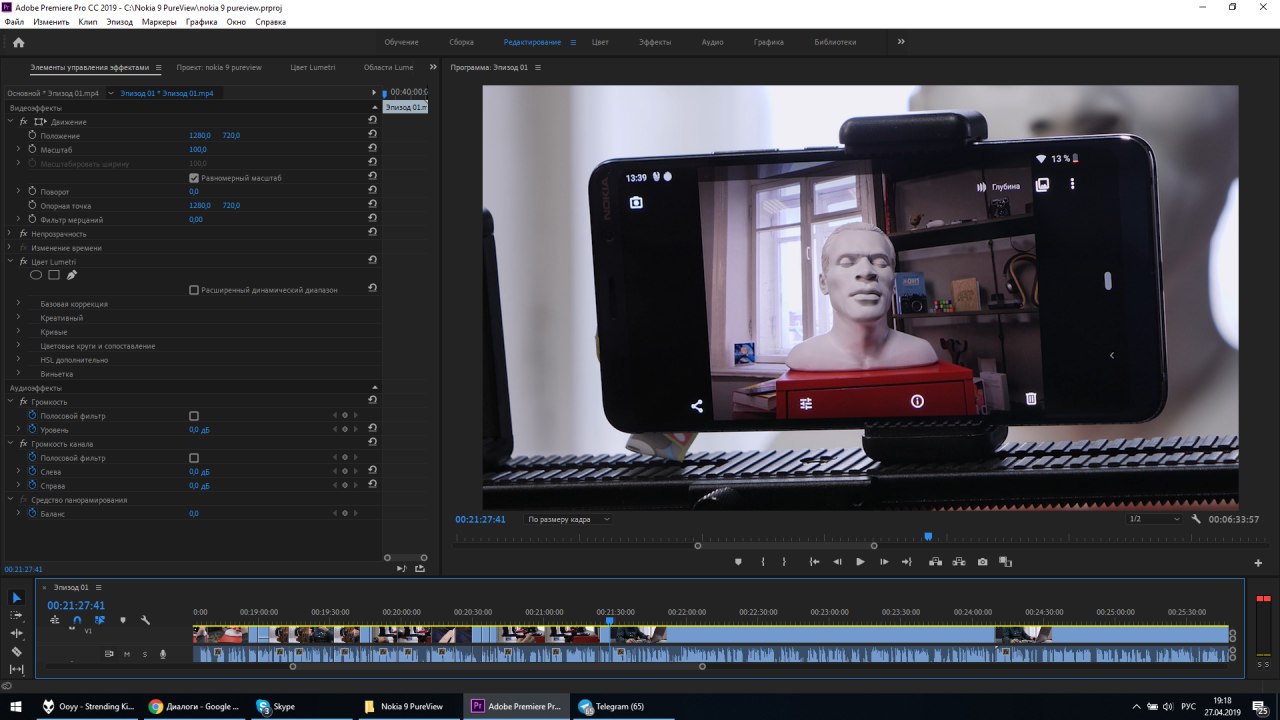The height and width of the screenshot is (720, 1280).
Task: Click the timeline playhead on the time ruler
Action: click(609, 621)
